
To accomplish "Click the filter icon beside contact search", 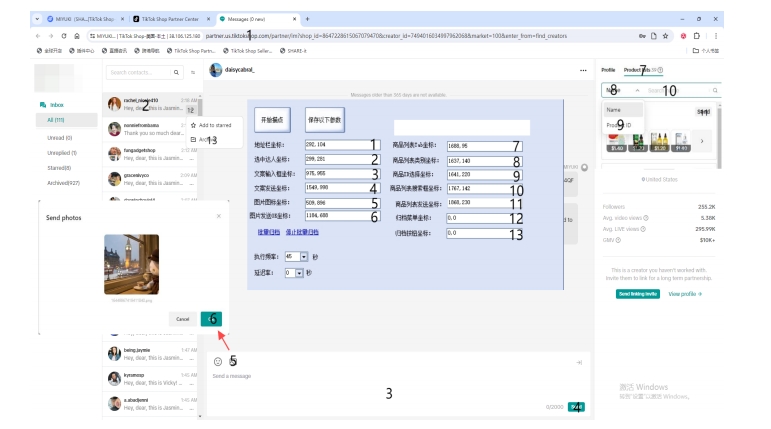I will [193, 72].
